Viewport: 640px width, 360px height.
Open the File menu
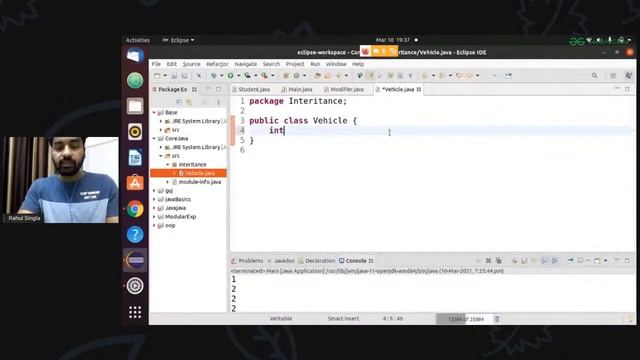(156, 64)
